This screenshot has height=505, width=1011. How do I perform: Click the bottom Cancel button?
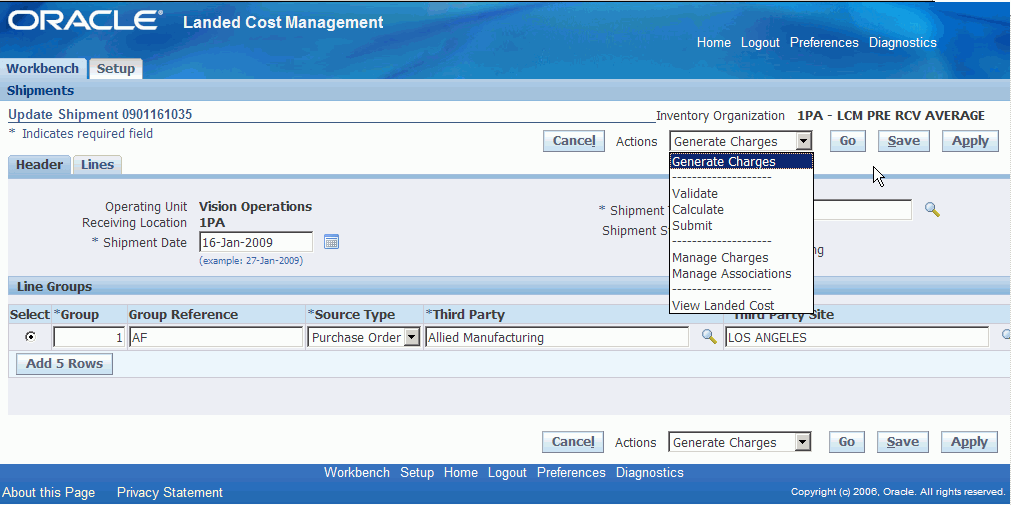coord(573,442)
